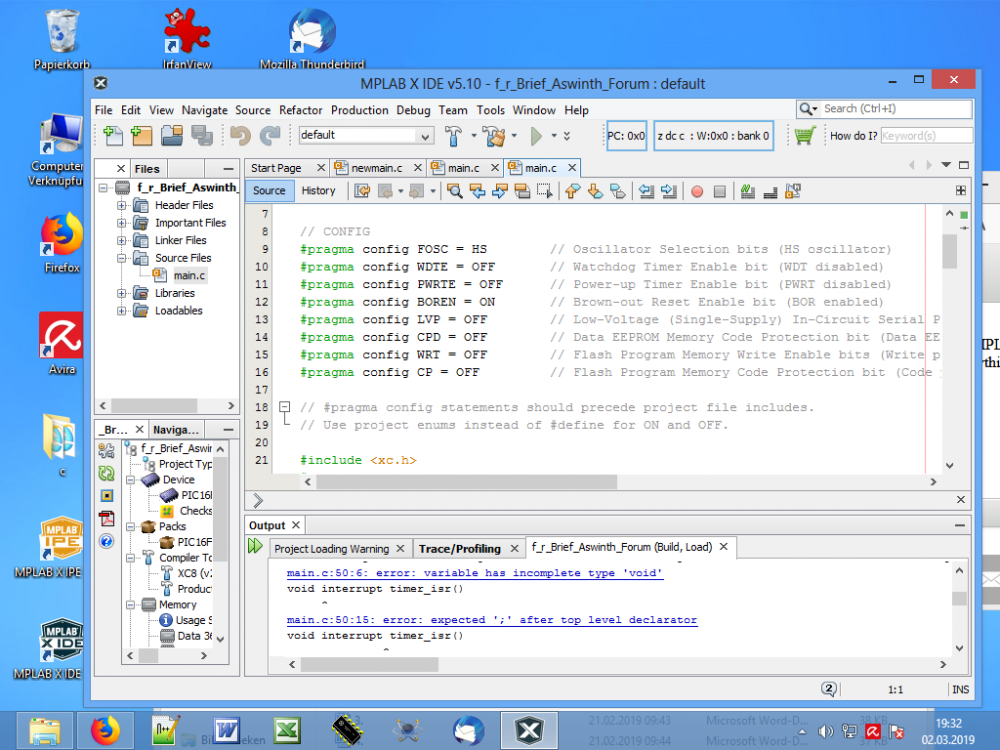Open the Debug menu
The image size is (1000, 750).
[x=413, y=110]
